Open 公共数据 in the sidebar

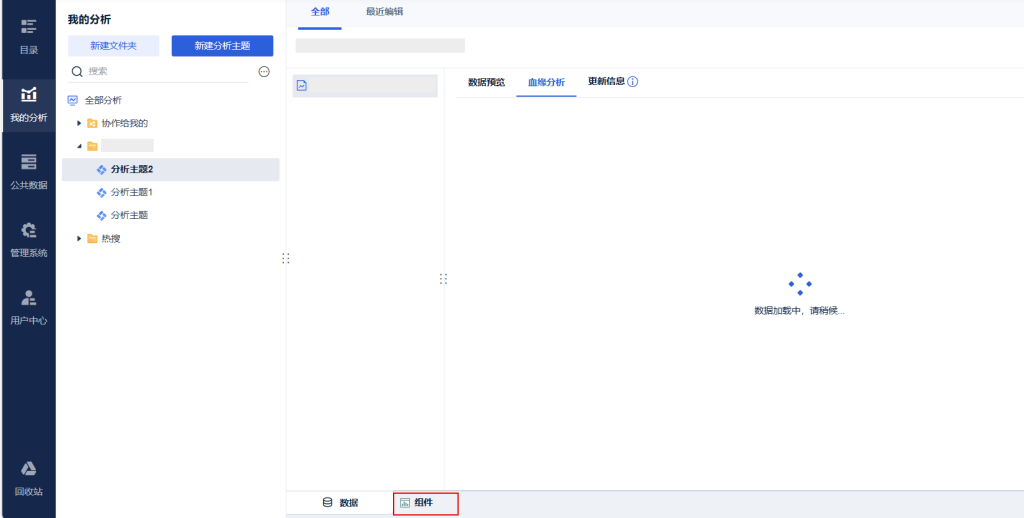pyautogui.click(x=28, y=171)
